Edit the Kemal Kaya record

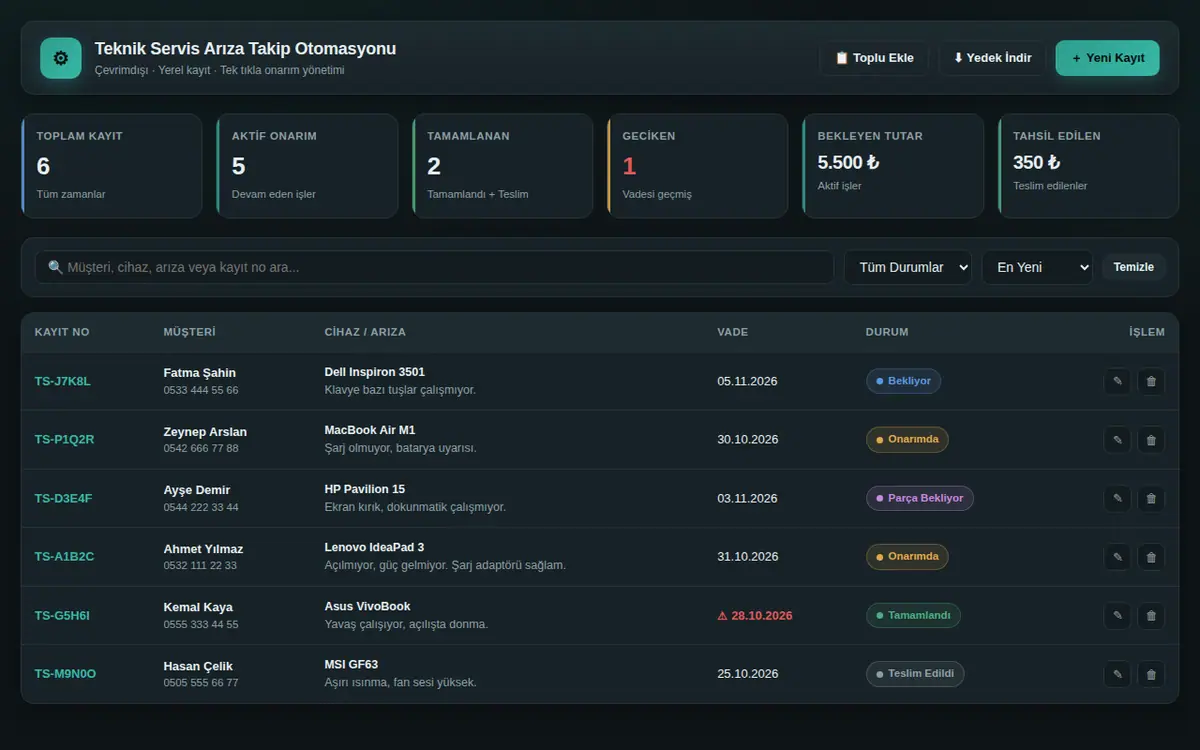click(x=1117, y=616)
